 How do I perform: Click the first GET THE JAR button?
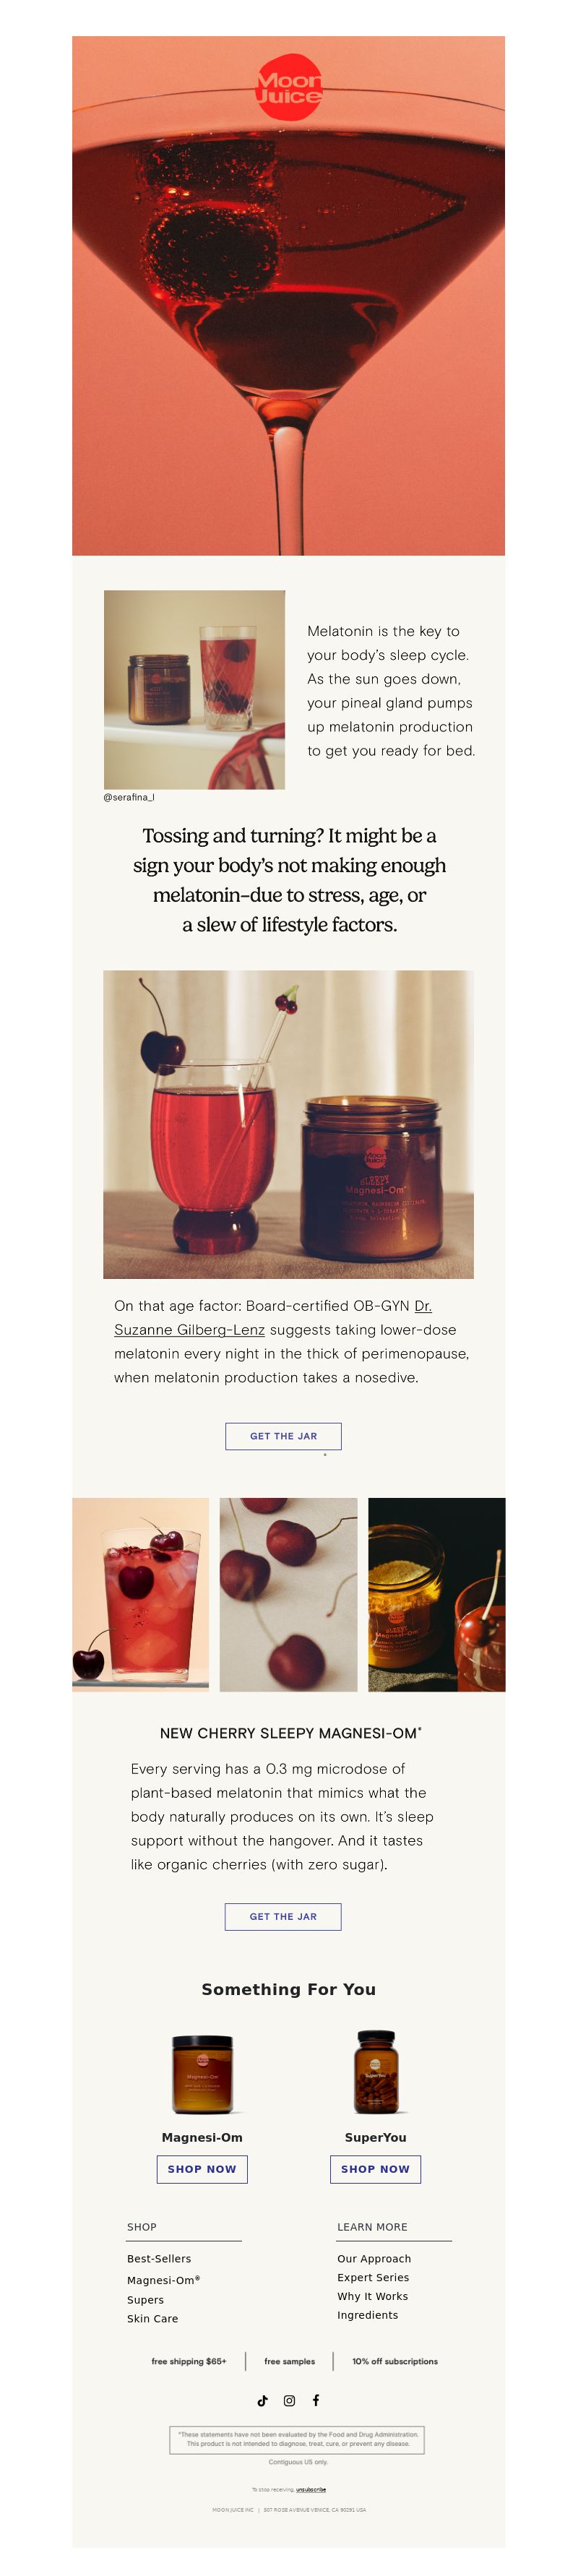[x=283, y=1435]
